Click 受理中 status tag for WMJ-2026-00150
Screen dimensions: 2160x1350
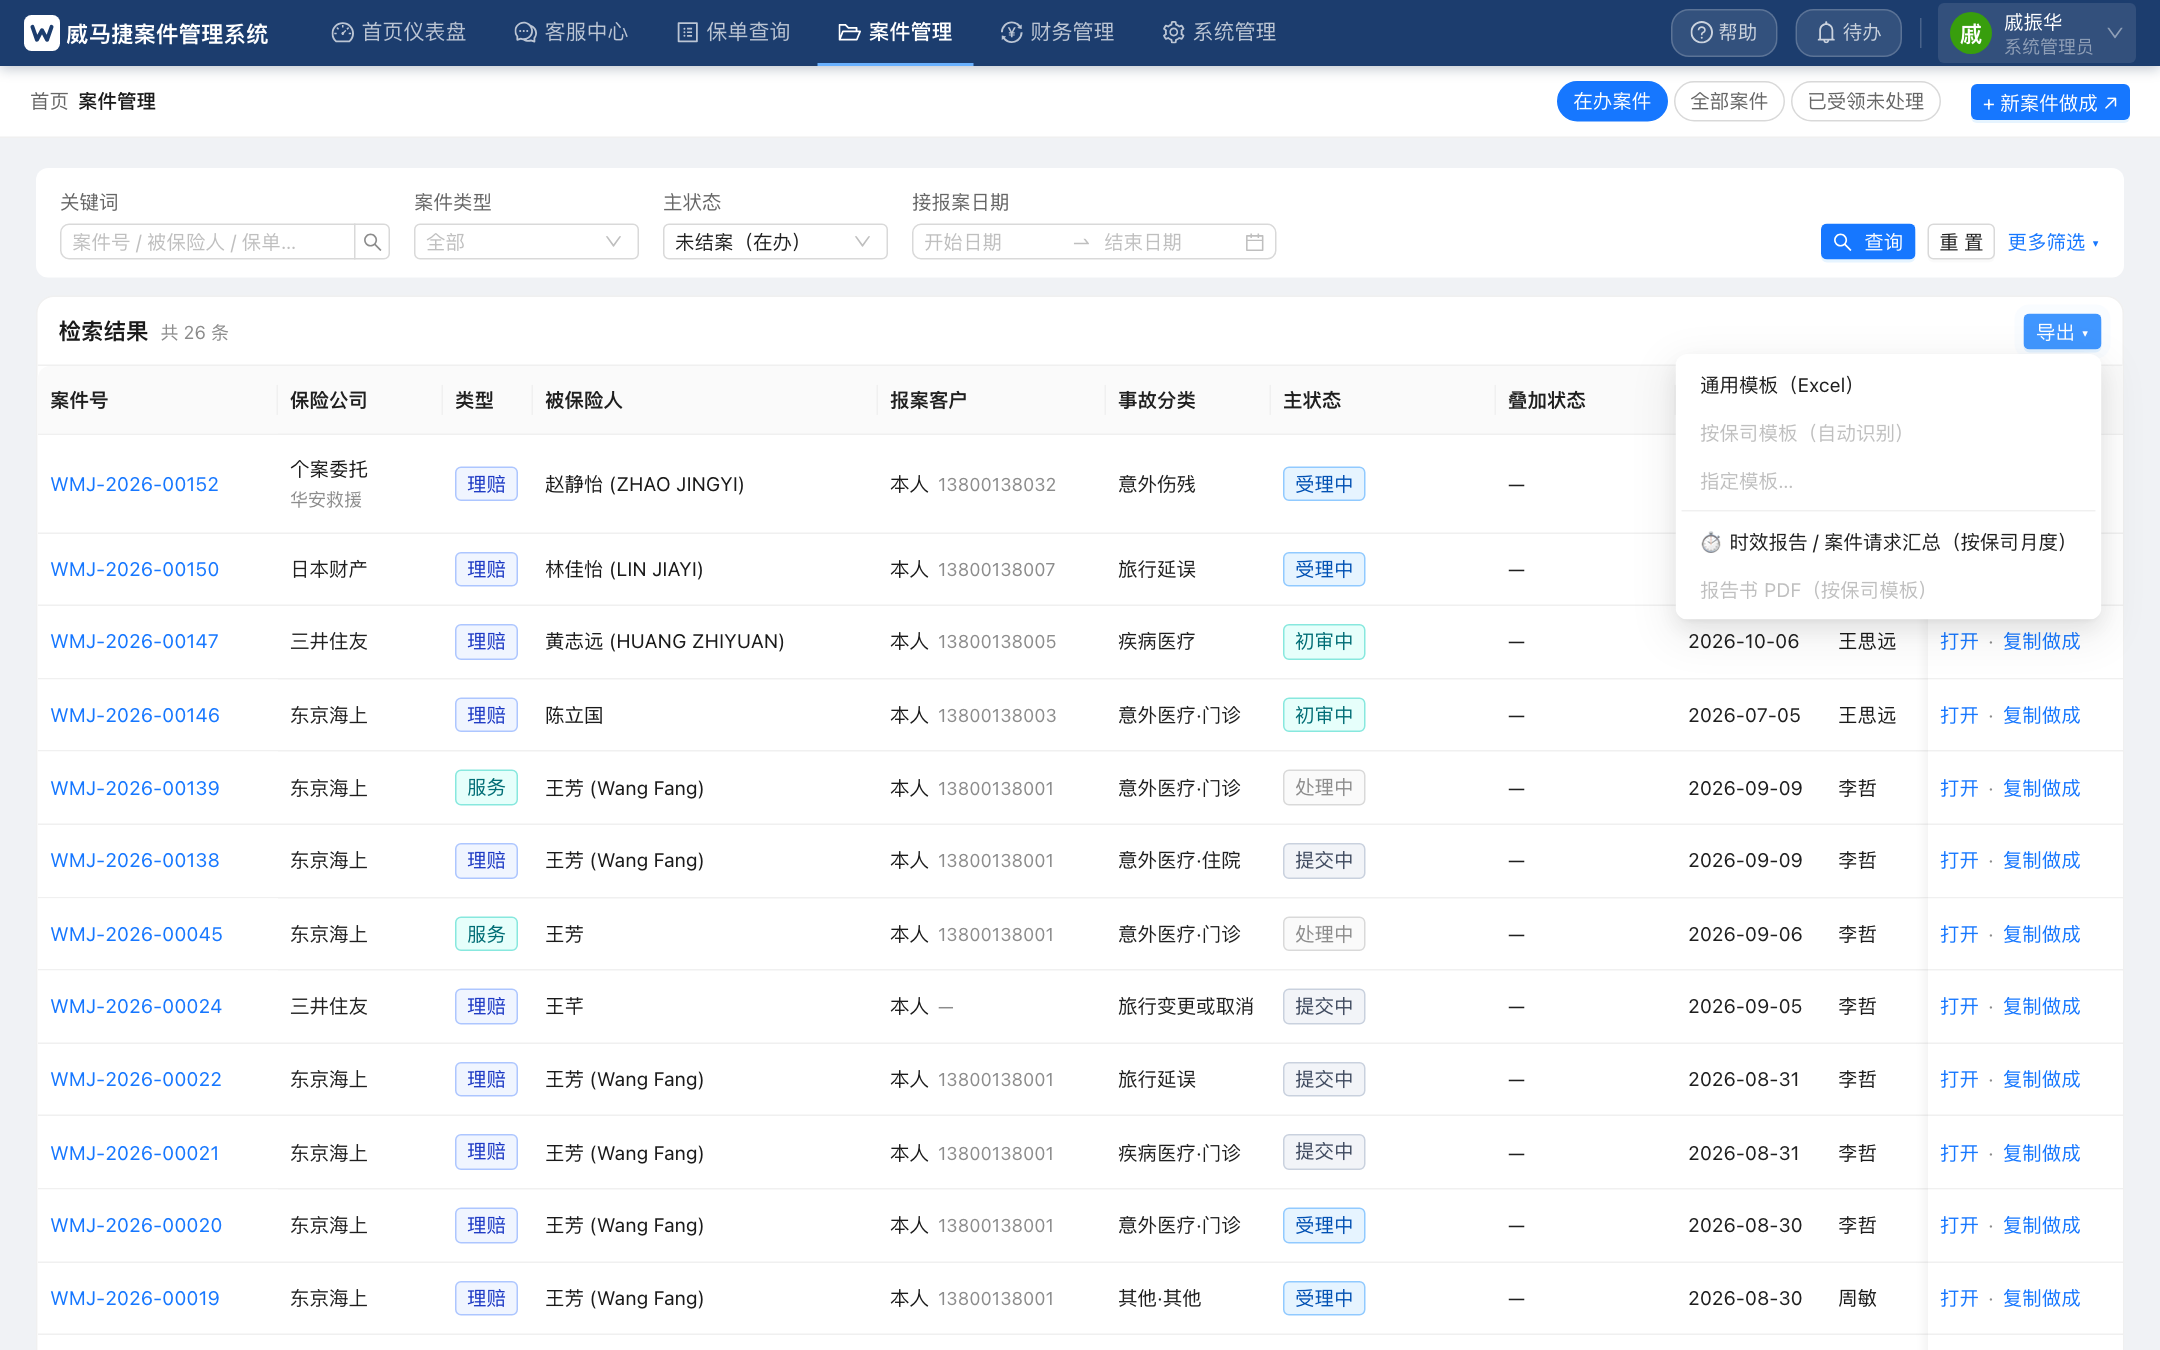click(1324, 569)
